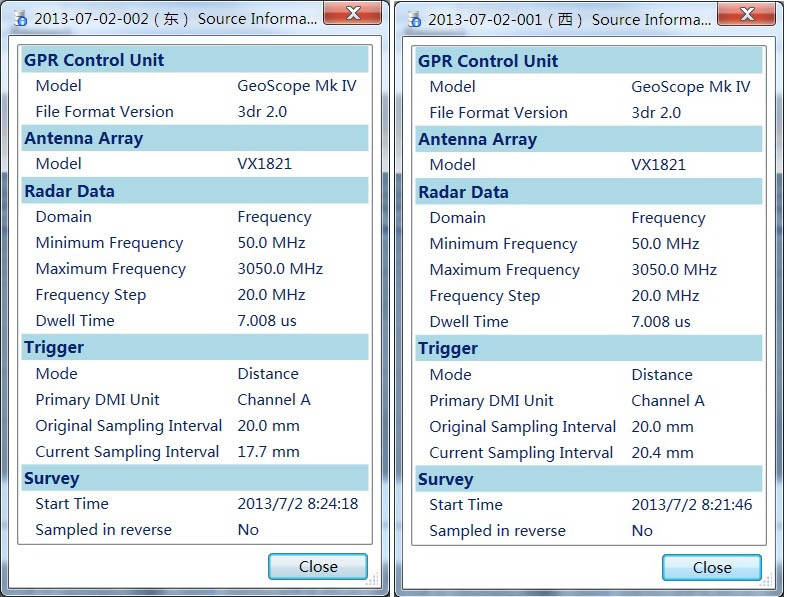Click GPR Control Unit header in the 002 dialog
This screenshot has height=597, width=787.
coord(94,60)
